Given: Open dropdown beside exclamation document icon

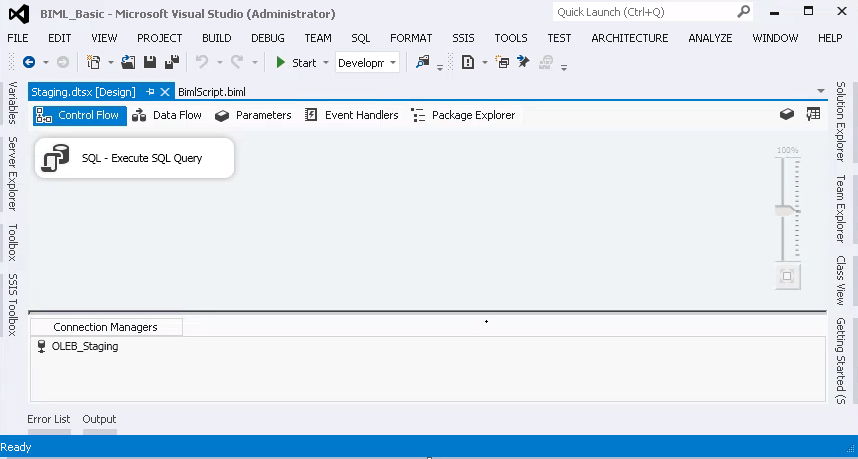Looking at the screenshot, I should click(484, 63).
